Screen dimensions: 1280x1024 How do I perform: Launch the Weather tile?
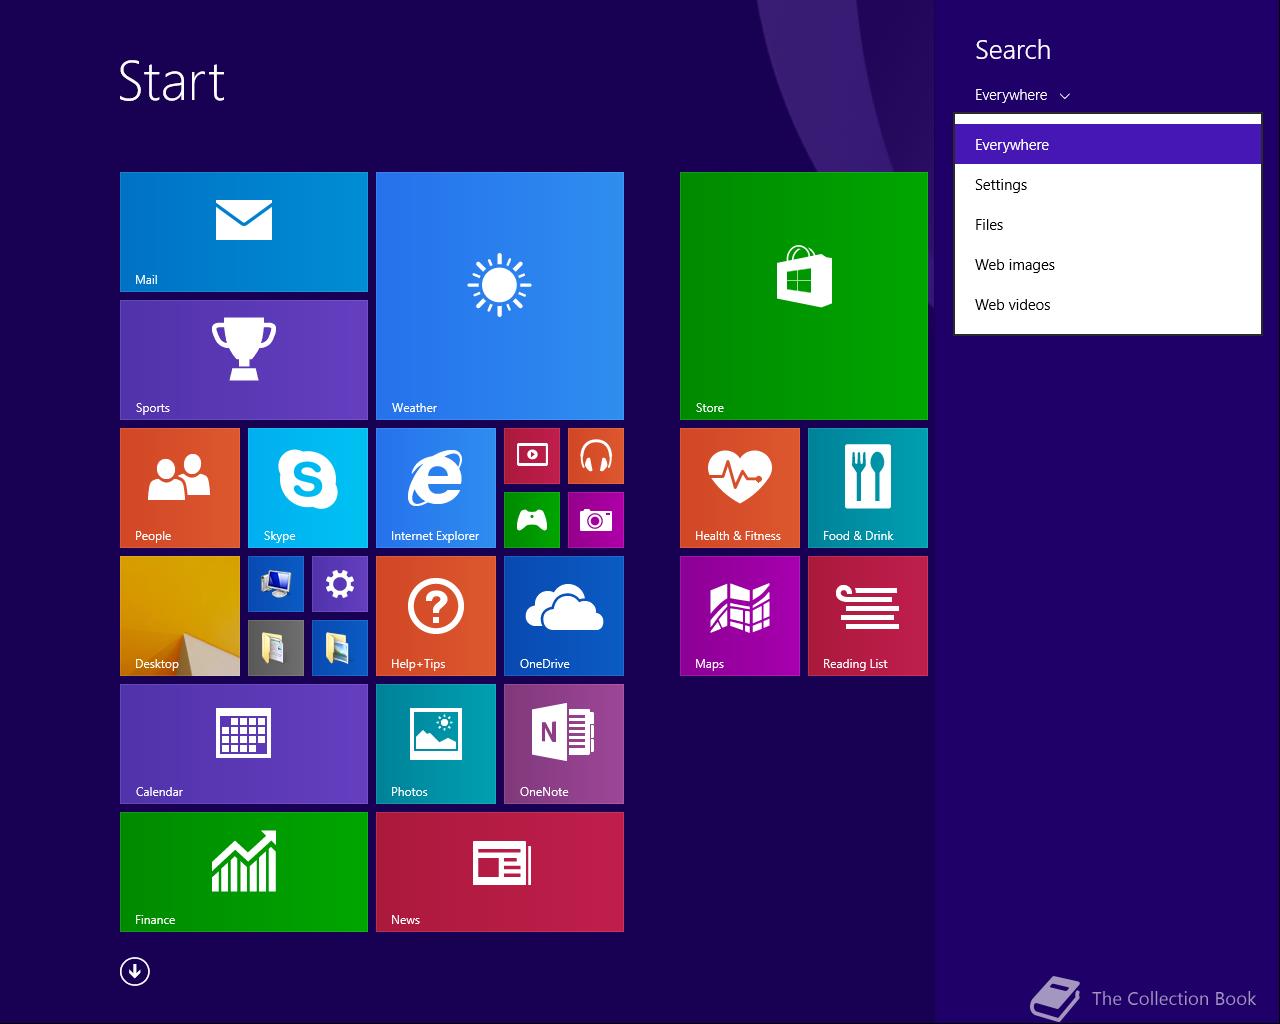pyautogui.click(x=500, y=296)
